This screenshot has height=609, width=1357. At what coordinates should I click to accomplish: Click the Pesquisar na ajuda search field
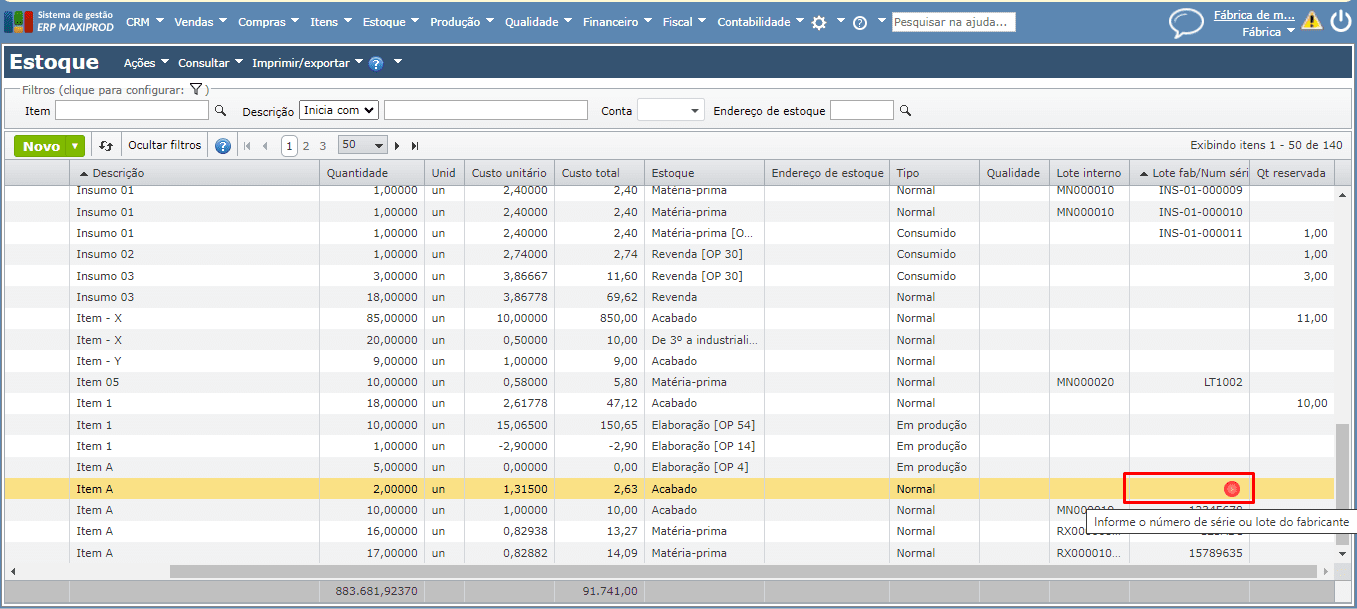[953, 22]
